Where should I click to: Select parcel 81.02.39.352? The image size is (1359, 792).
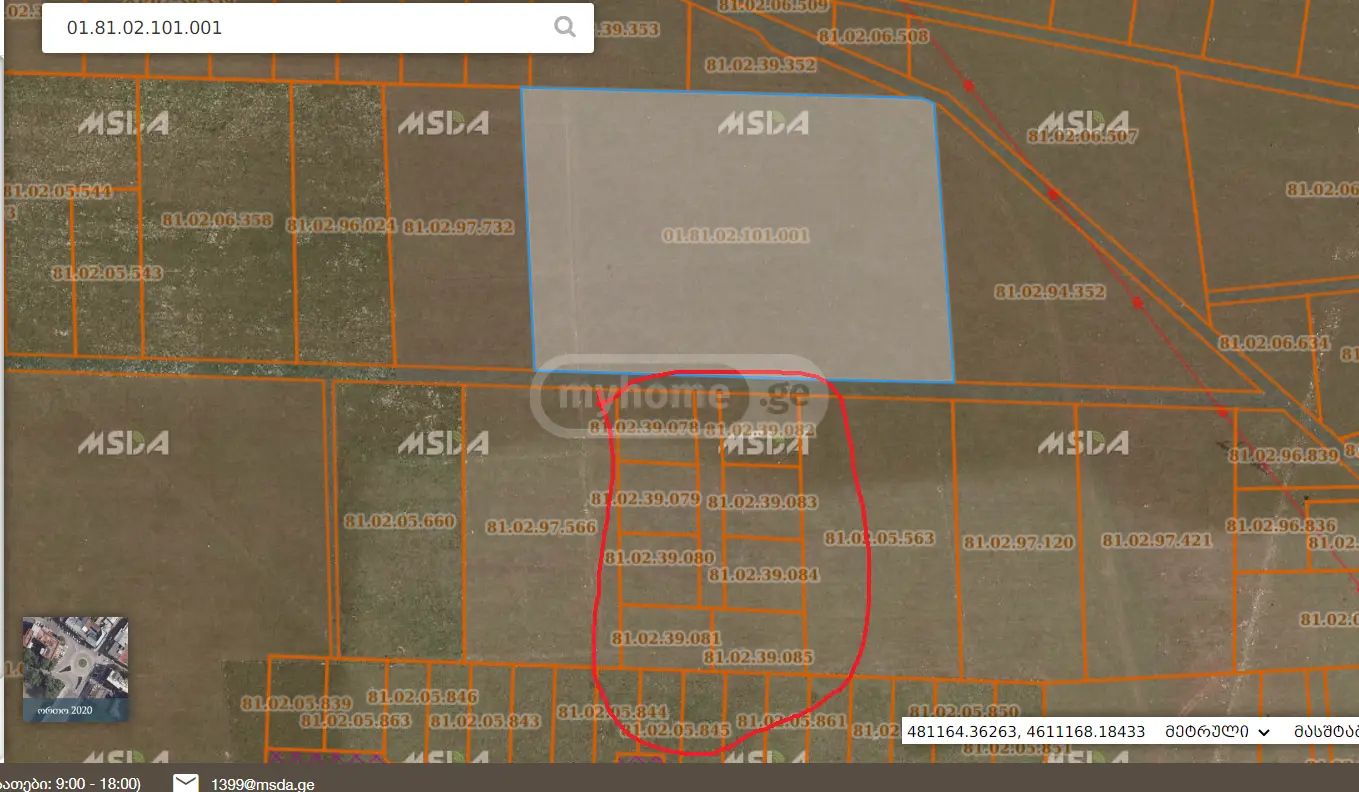coord(761,65)
